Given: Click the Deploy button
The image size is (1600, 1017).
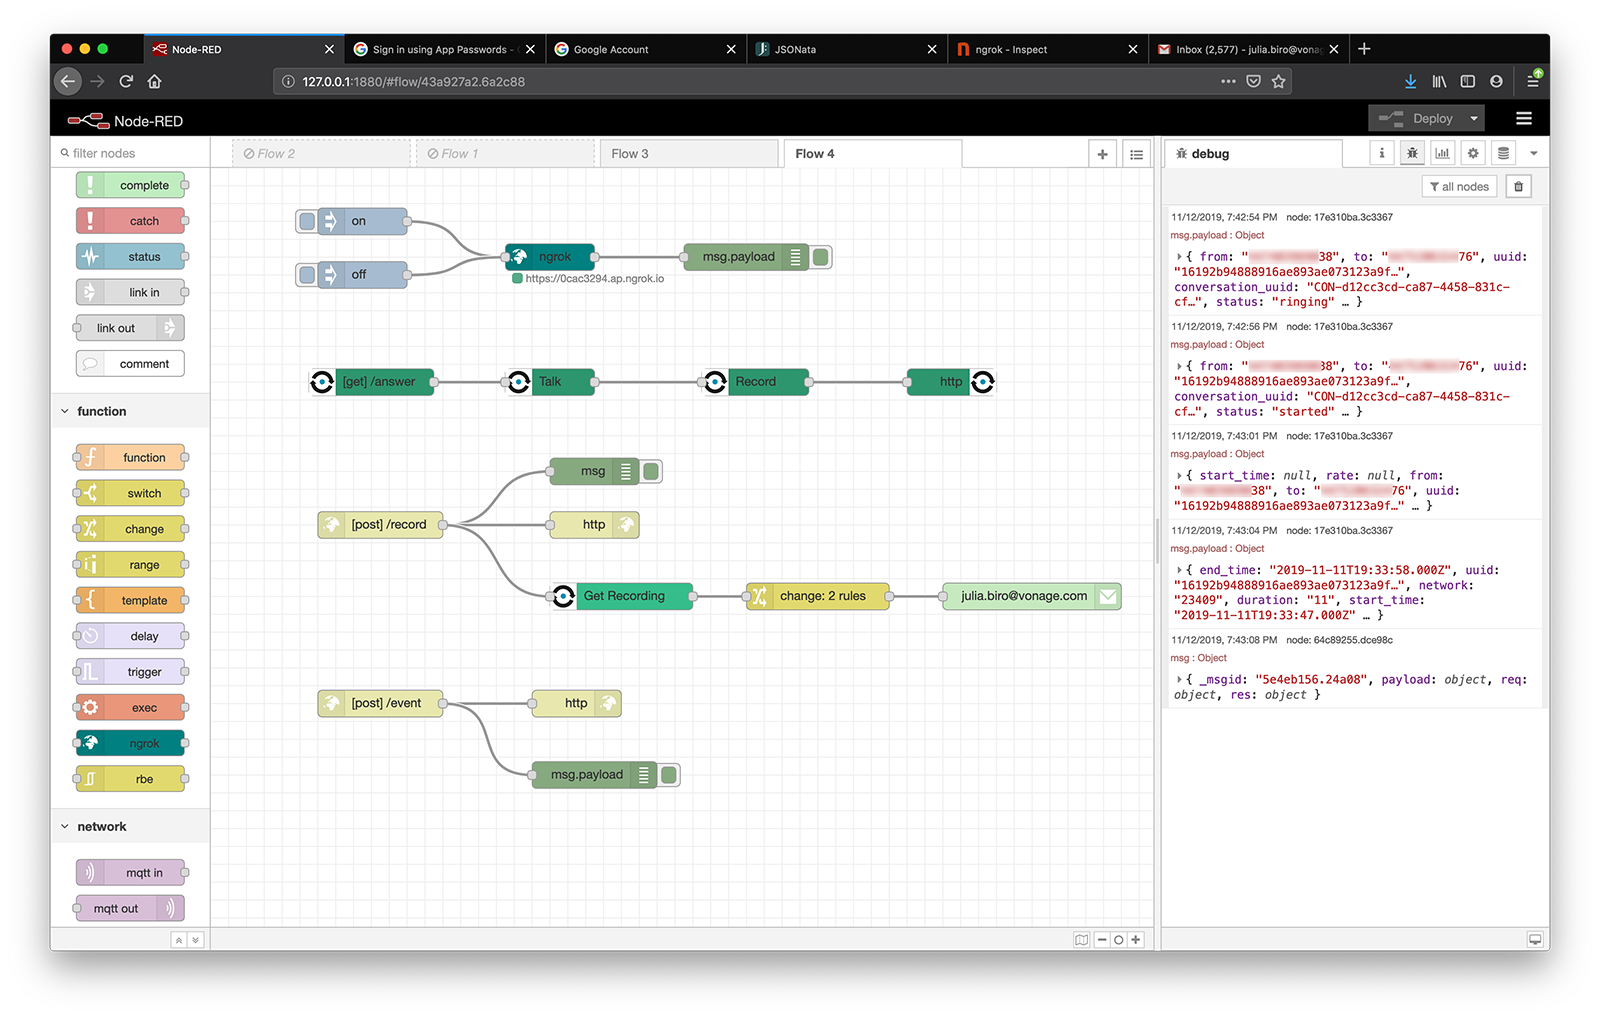Looking at the screenshot, I should [x=1416, y=119].
